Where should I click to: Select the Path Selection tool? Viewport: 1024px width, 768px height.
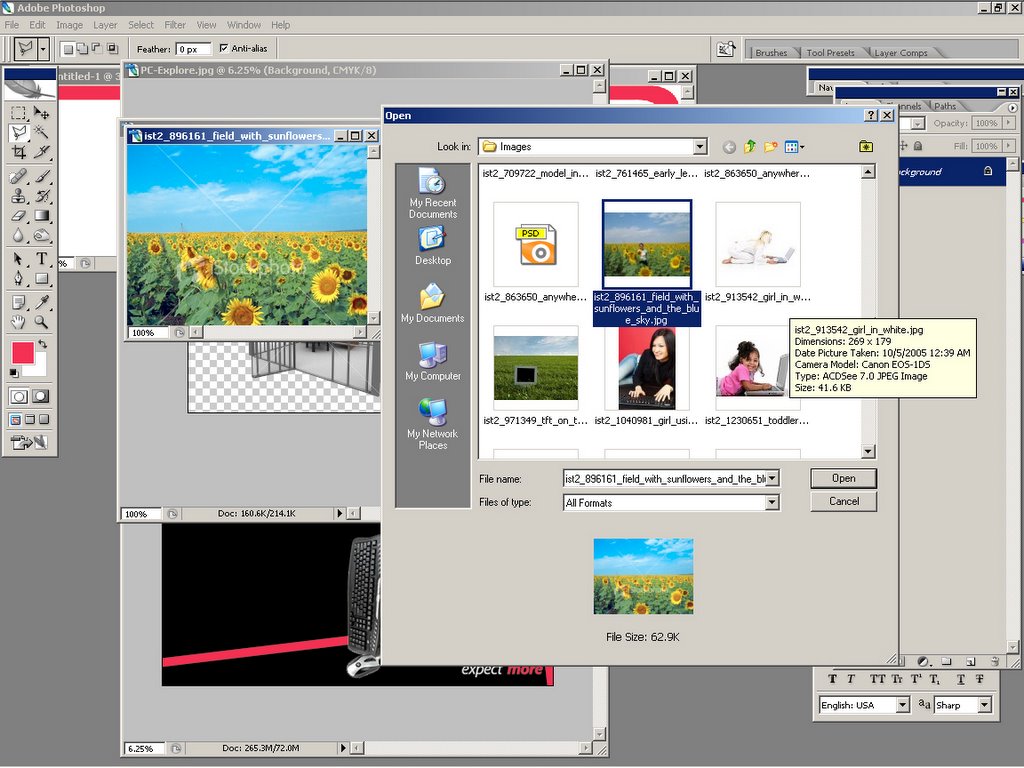click(19, 259)
